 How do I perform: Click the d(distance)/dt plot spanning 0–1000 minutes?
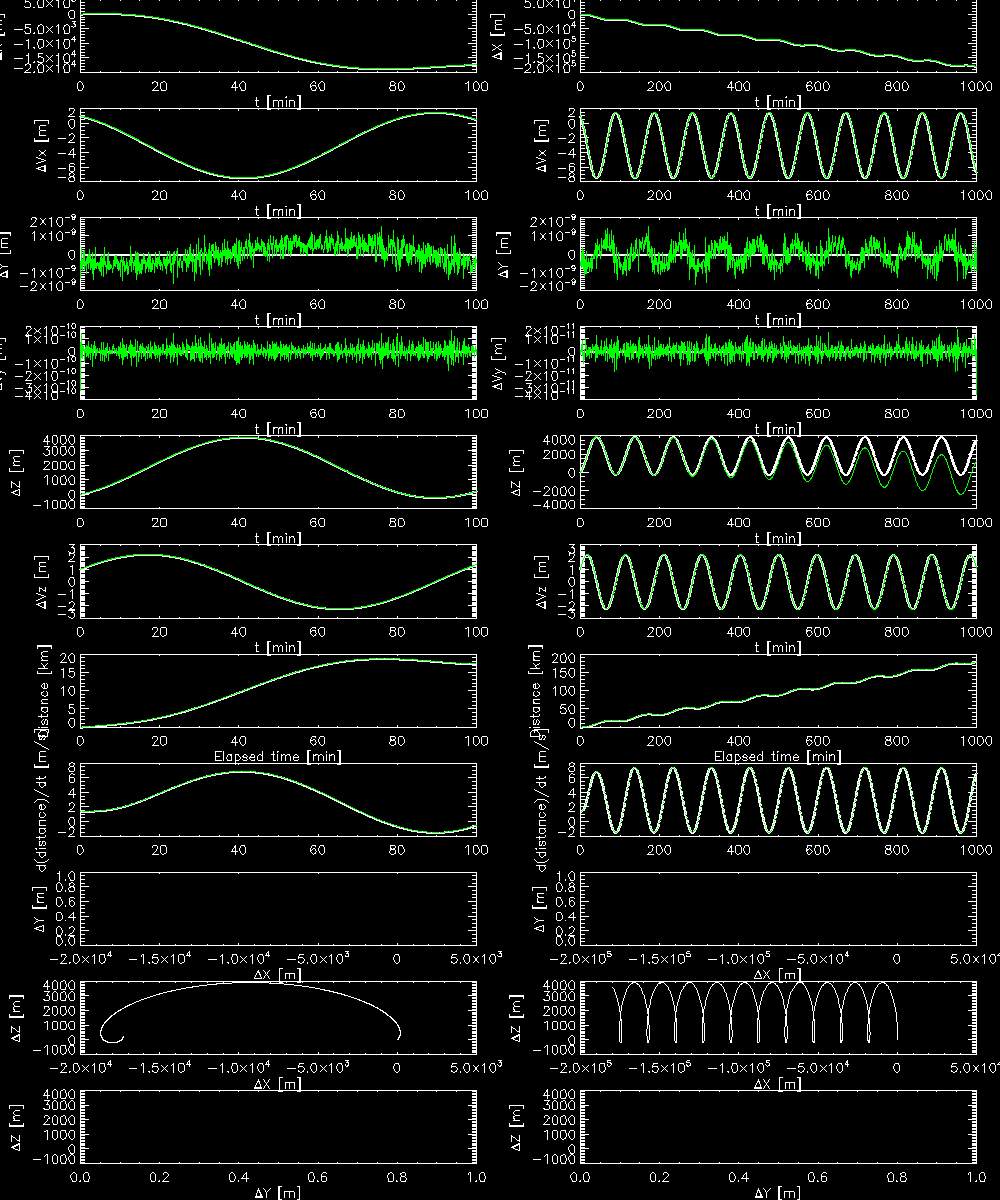777,800
